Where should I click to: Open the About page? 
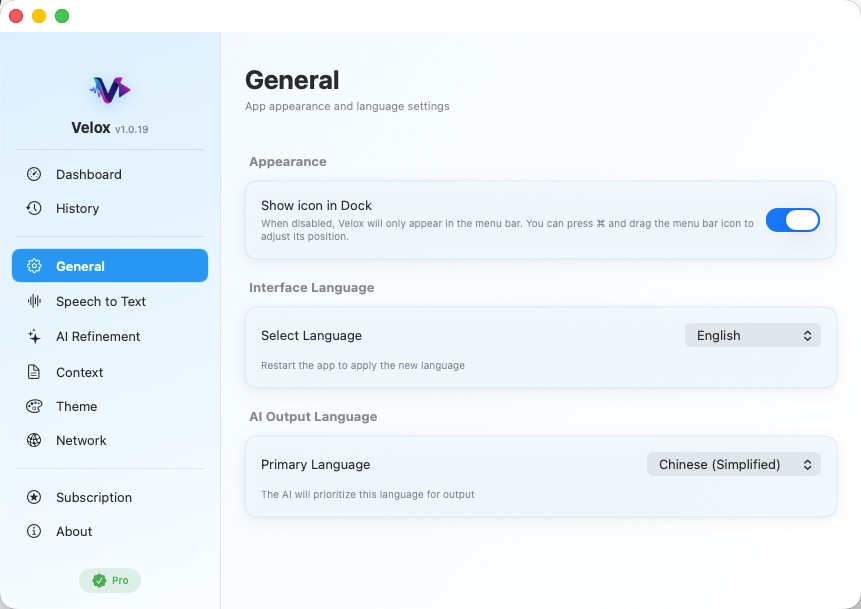click(74, 531)
